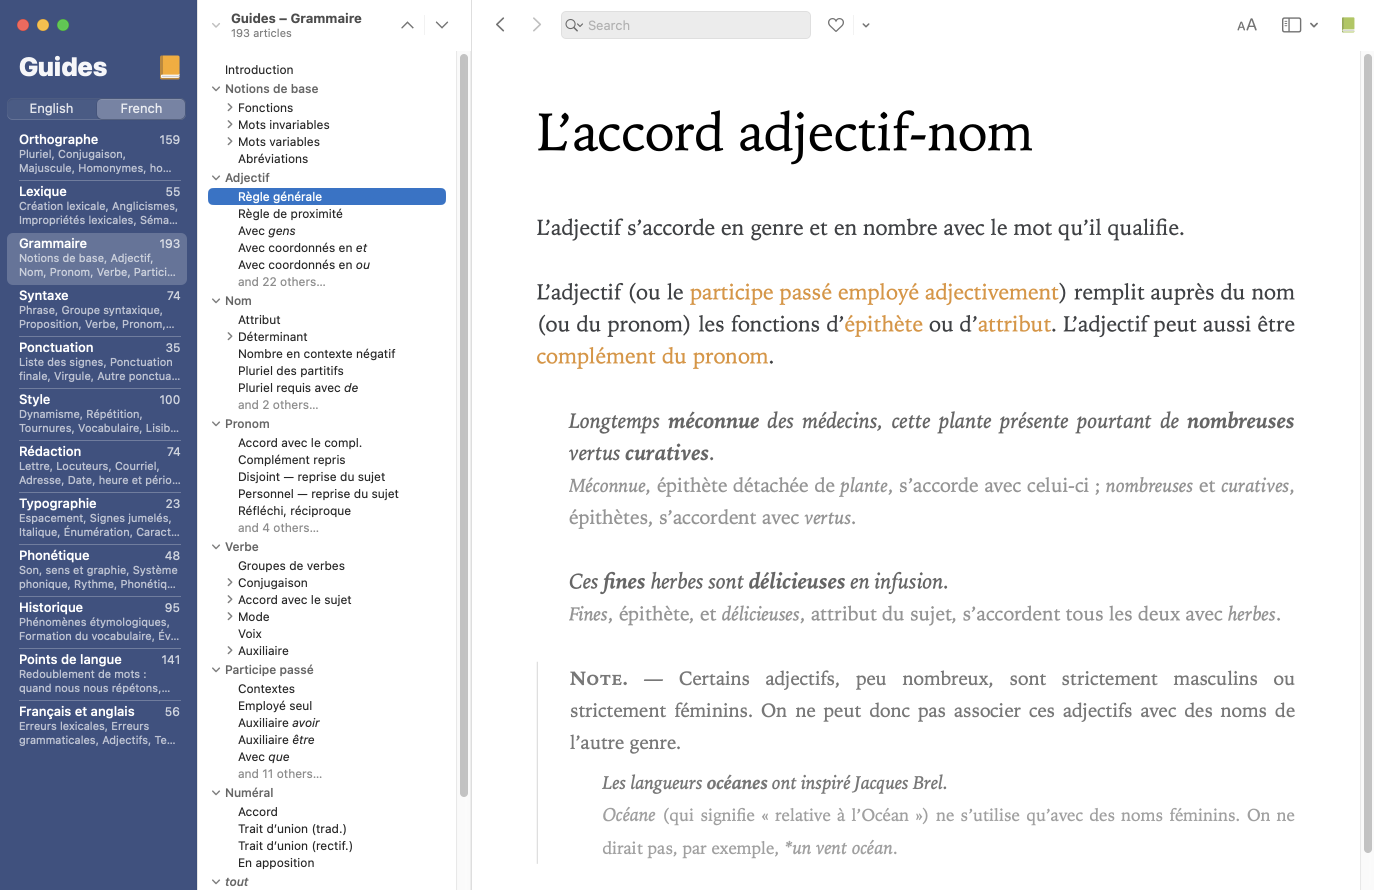Switch language to English
1374x890 pixels.
click(x=51, y=109)
